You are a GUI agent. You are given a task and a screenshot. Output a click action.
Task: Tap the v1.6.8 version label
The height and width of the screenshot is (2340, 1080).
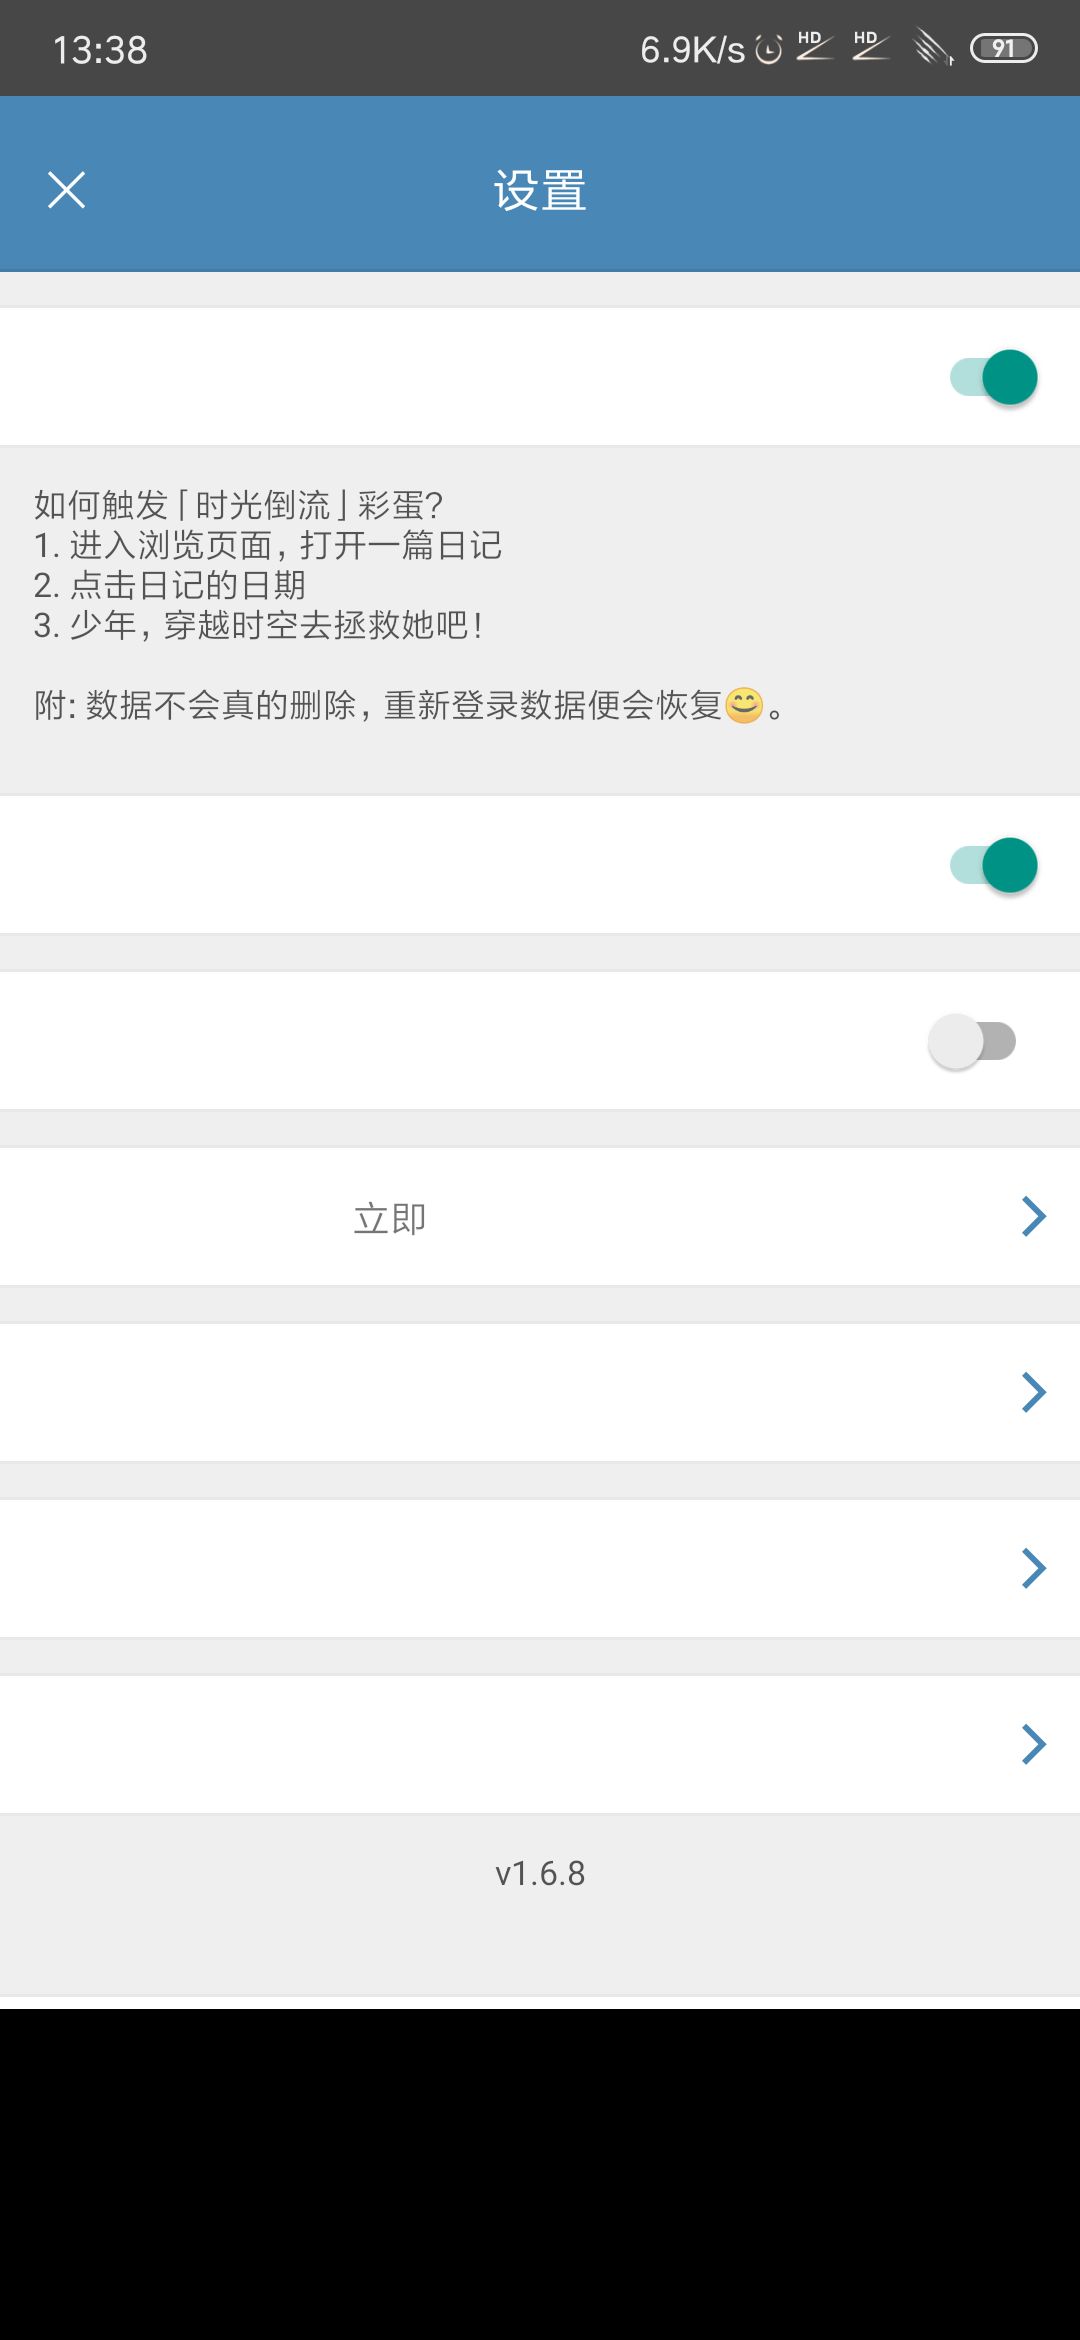[x=540, y=1873]
